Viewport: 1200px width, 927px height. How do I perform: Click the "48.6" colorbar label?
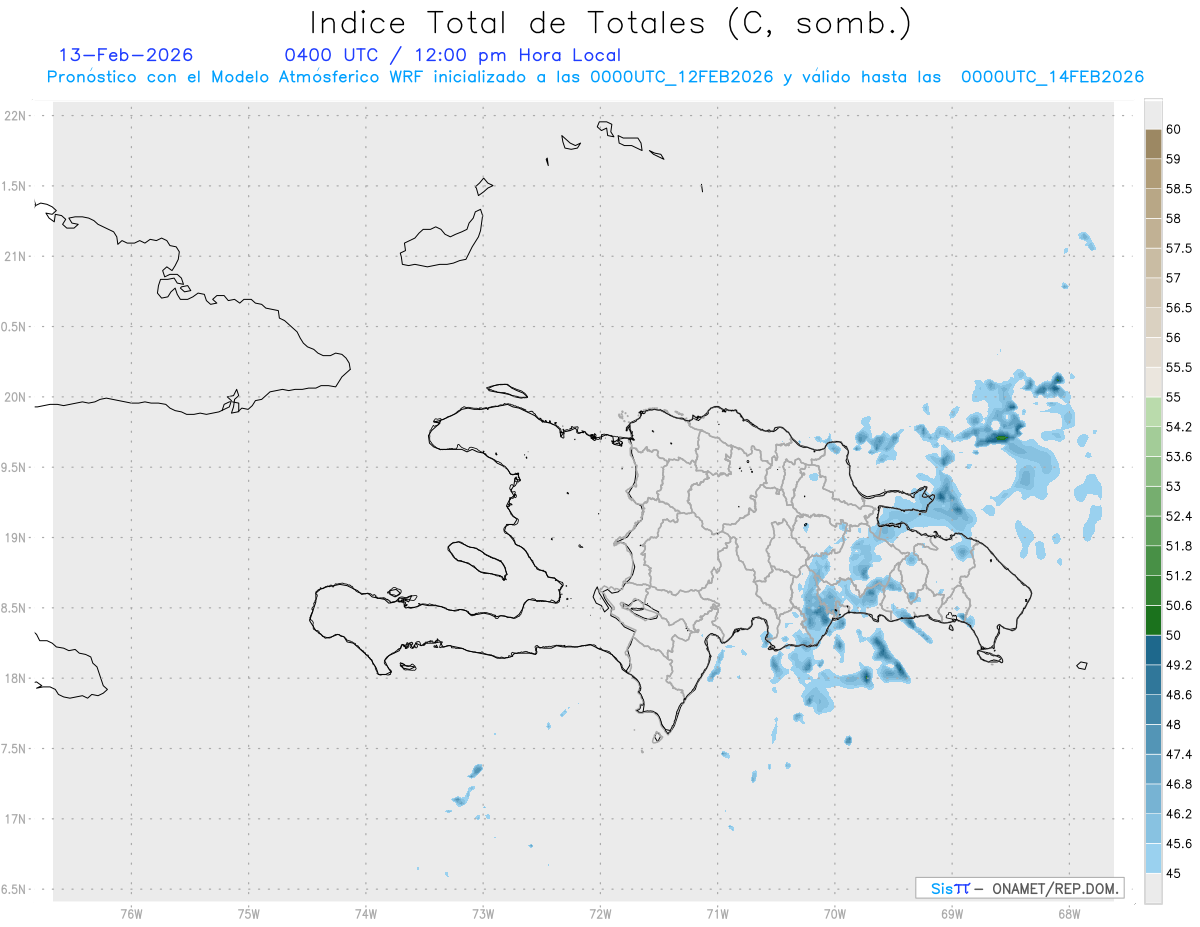point(1178,695)
